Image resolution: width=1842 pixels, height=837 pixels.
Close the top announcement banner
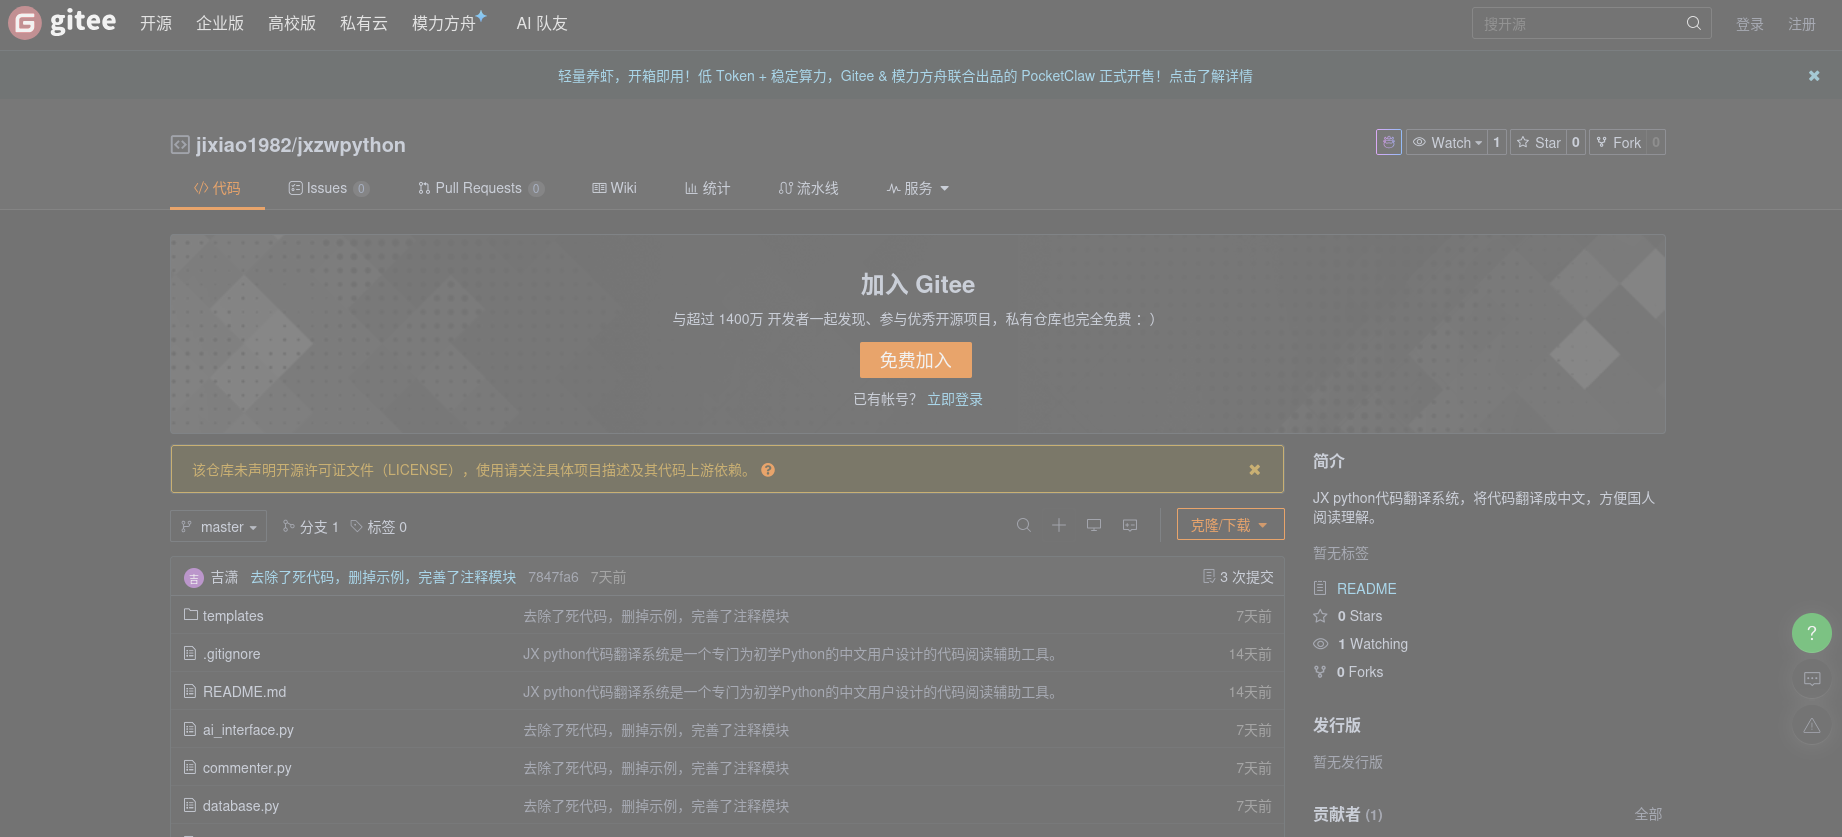pyautogui.click(x=1813, y=76)
